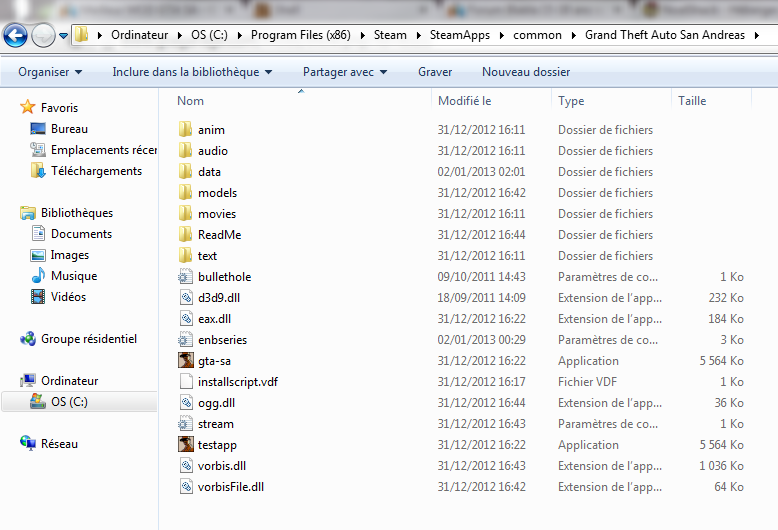This screenshot has height=530, width=778.
Task: Select the models folder icon
Action: tap(185, 192)
